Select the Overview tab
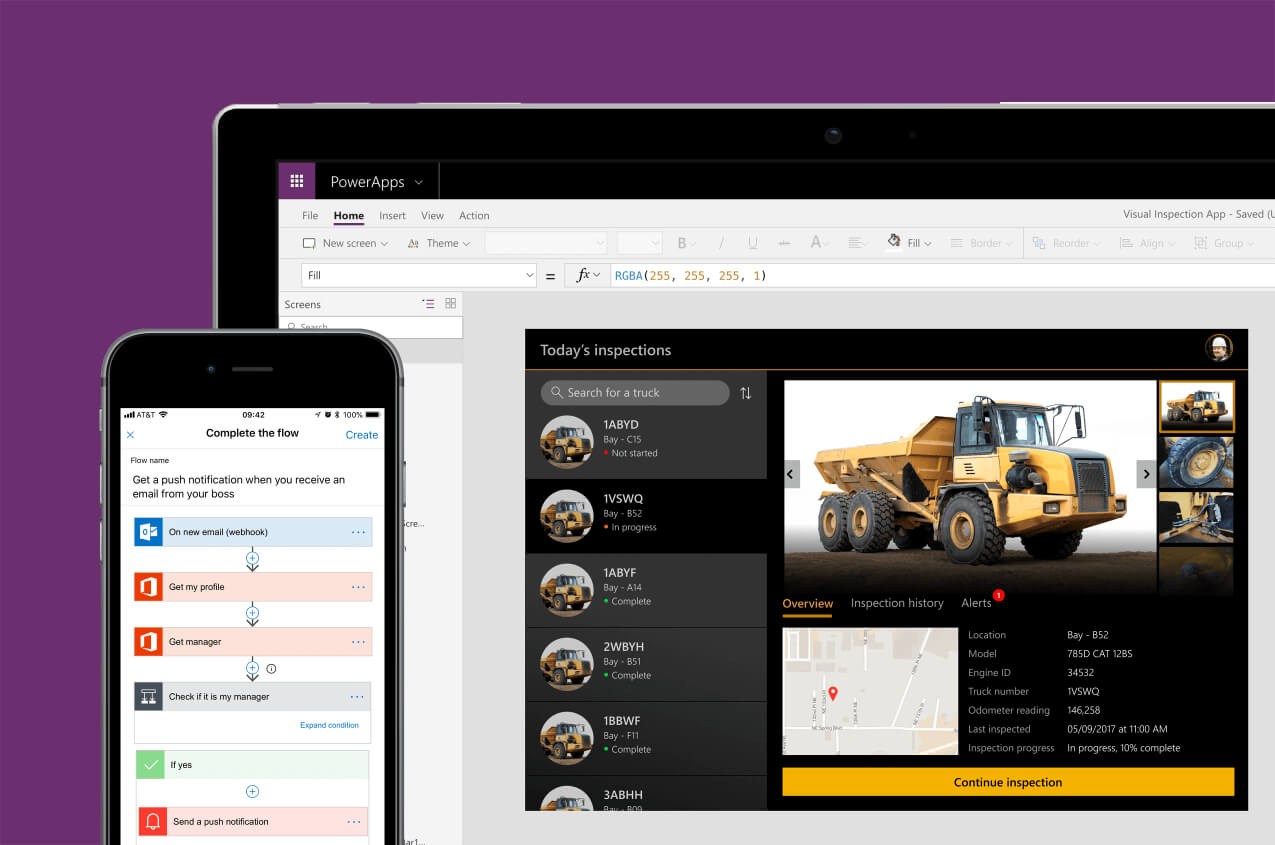The image size is (1275, 845). pos(808,604)
